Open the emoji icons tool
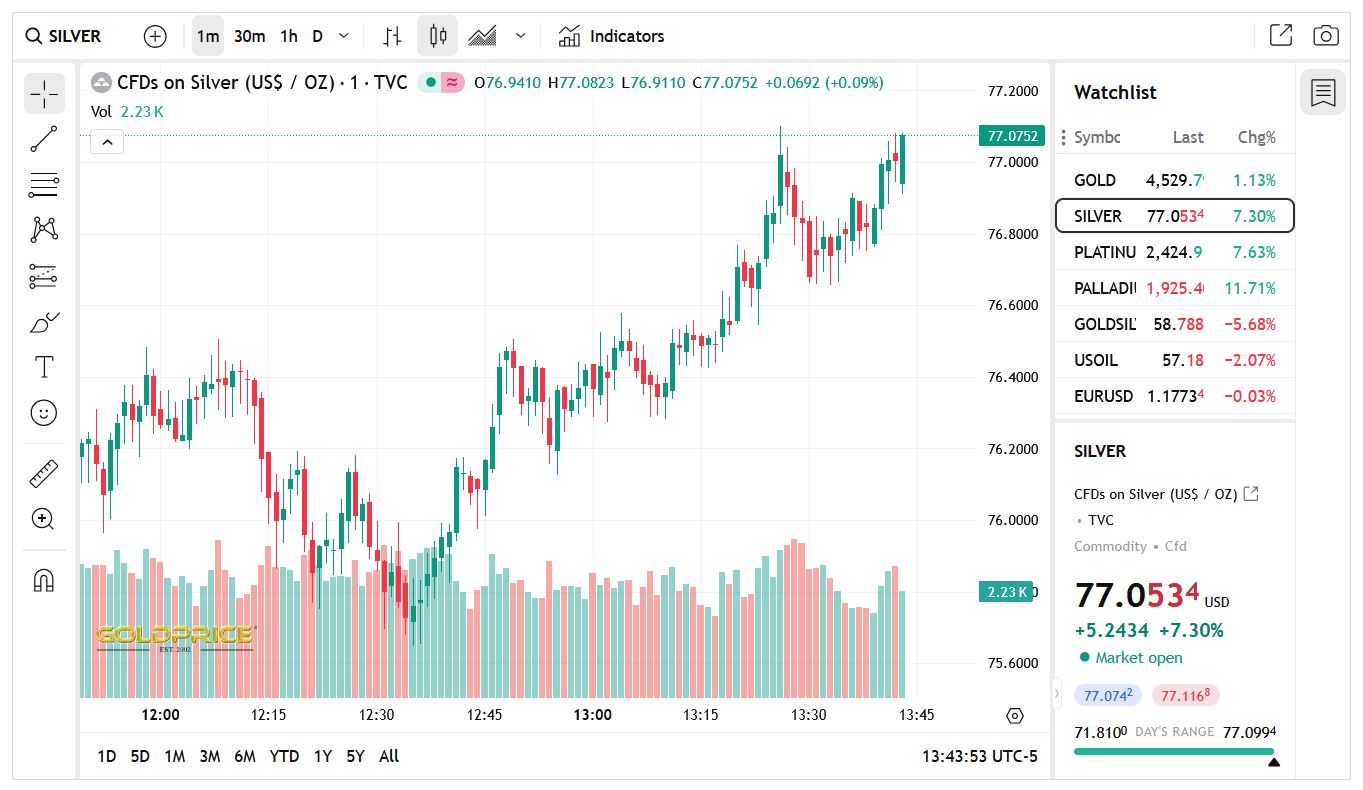Screen dimensions: 1363x790 click(x=44, y=412)
